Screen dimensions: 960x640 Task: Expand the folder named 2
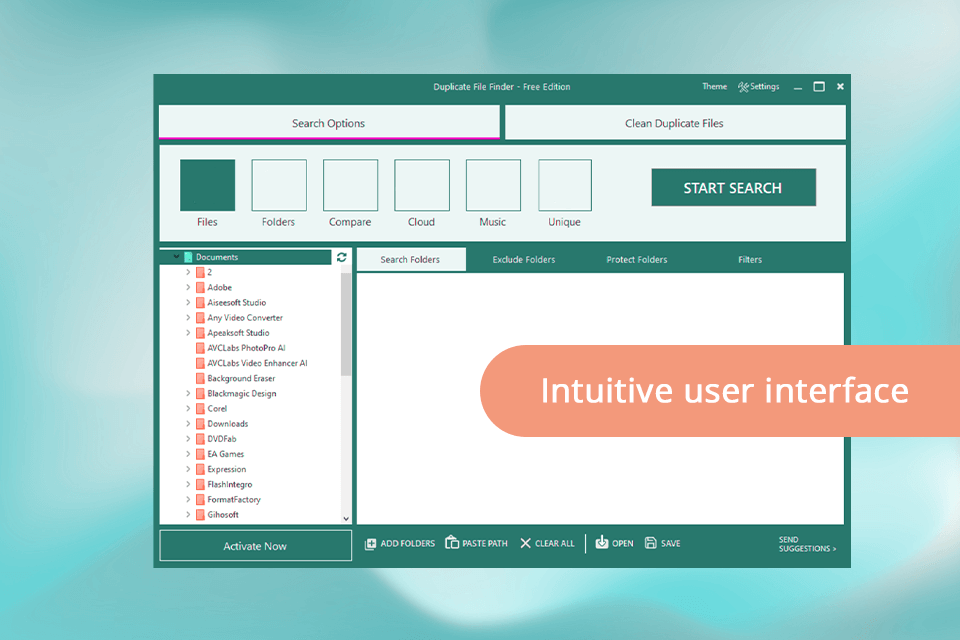[188, 272]
